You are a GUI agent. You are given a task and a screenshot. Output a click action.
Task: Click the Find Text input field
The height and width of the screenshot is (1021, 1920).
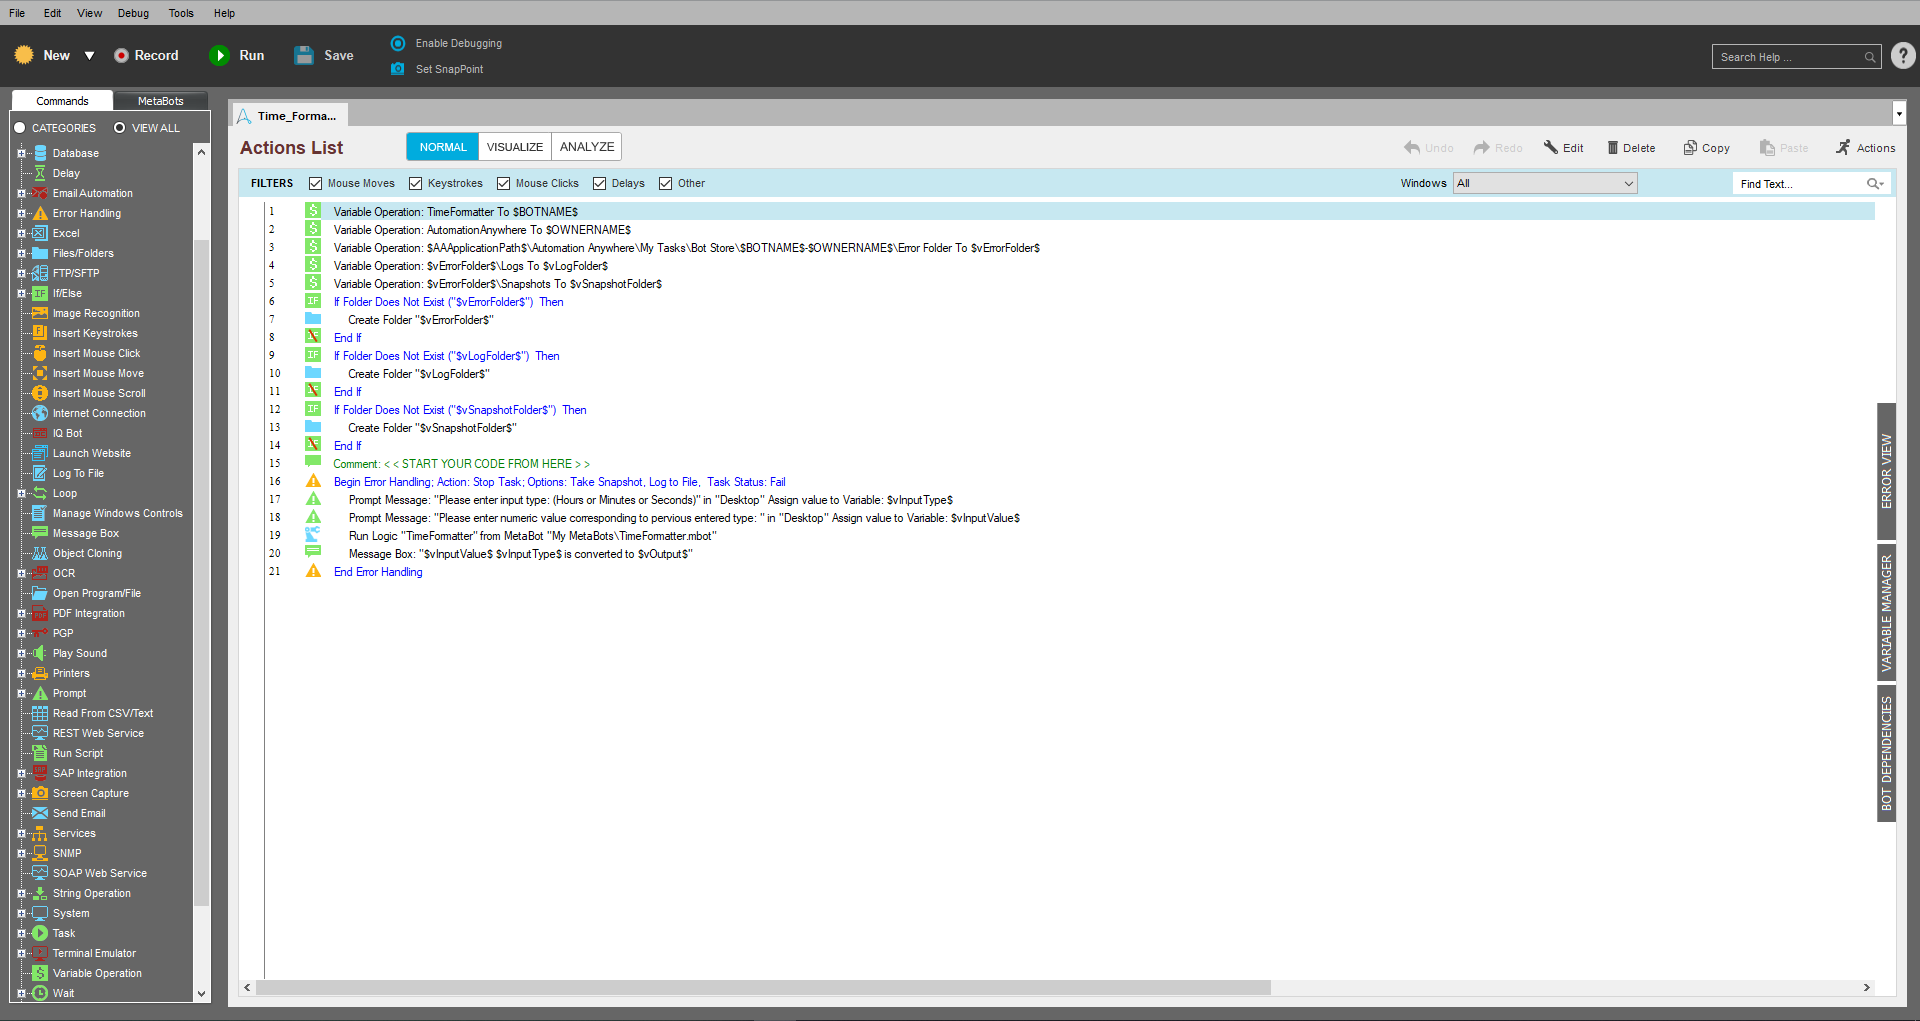[1798, 183]
